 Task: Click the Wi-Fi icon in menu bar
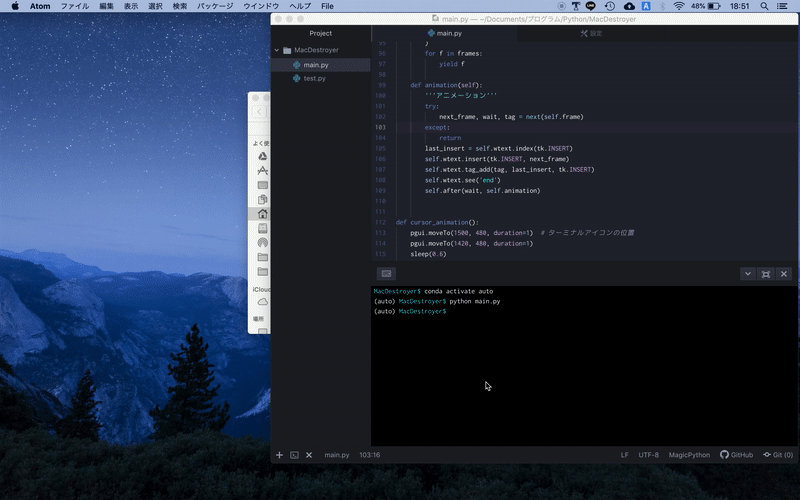tap(679, 6)
